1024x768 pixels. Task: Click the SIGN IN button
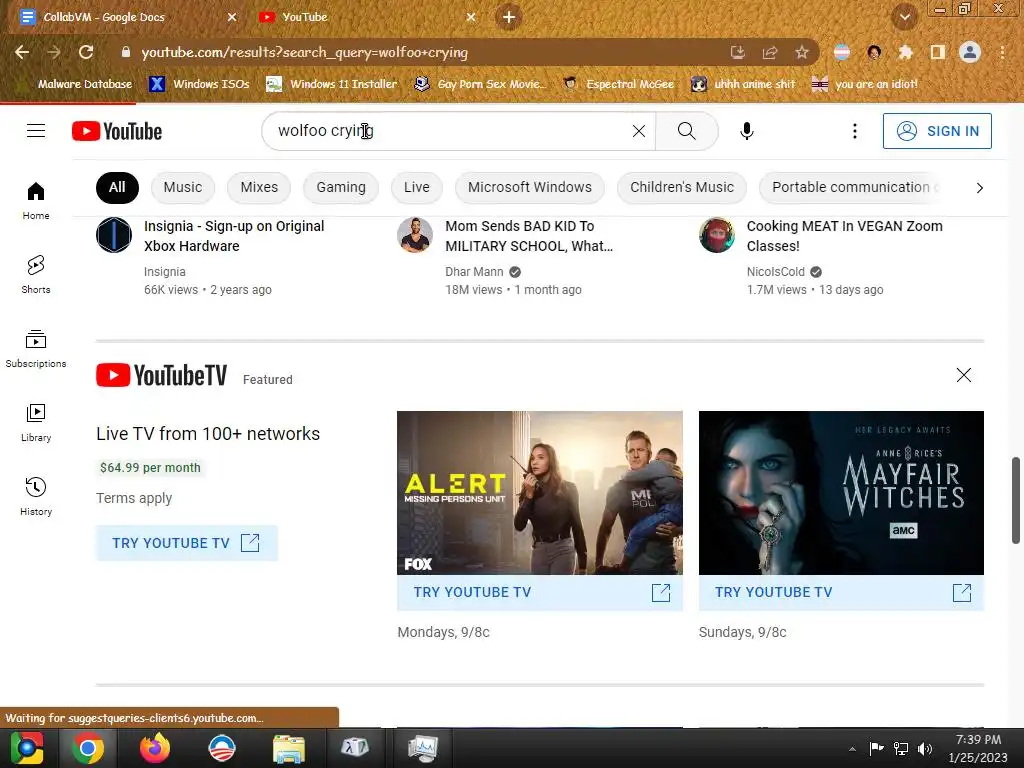tap(937, 131)
